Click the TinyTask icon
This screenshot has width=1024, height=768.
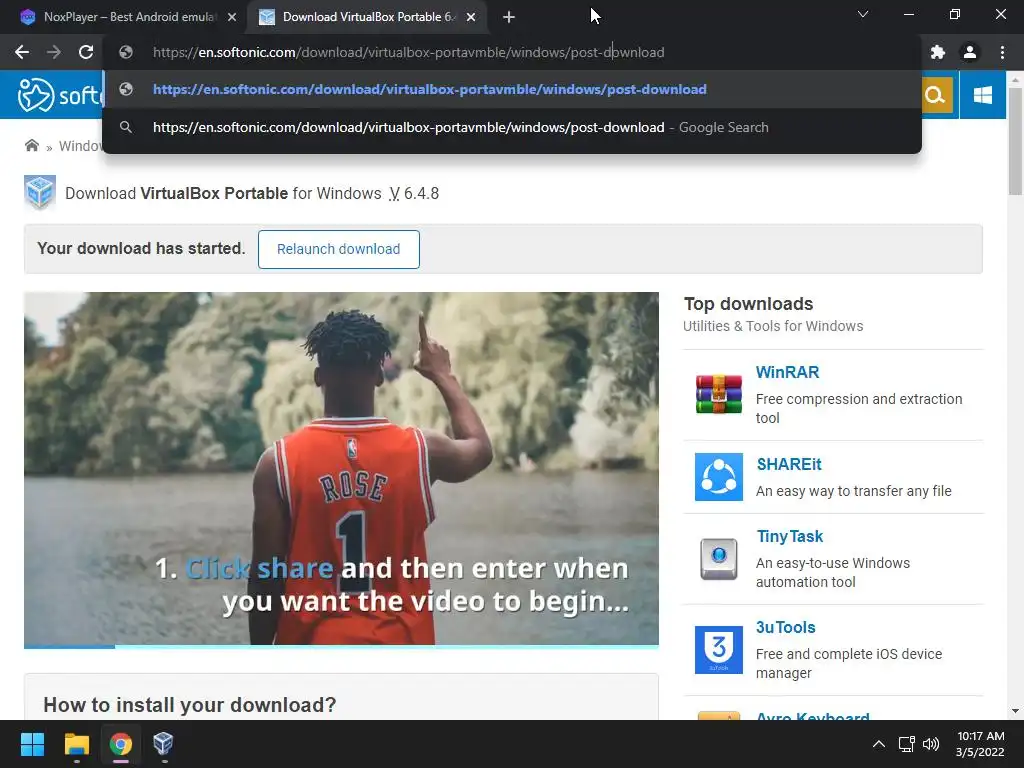(x=718, y=559)
